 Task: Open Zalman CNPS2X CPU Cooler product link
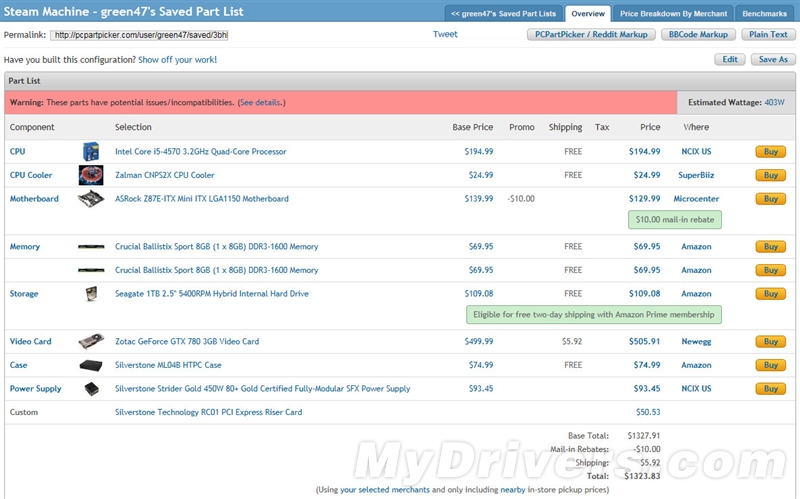pyautogui.click(x=164, y=175)
